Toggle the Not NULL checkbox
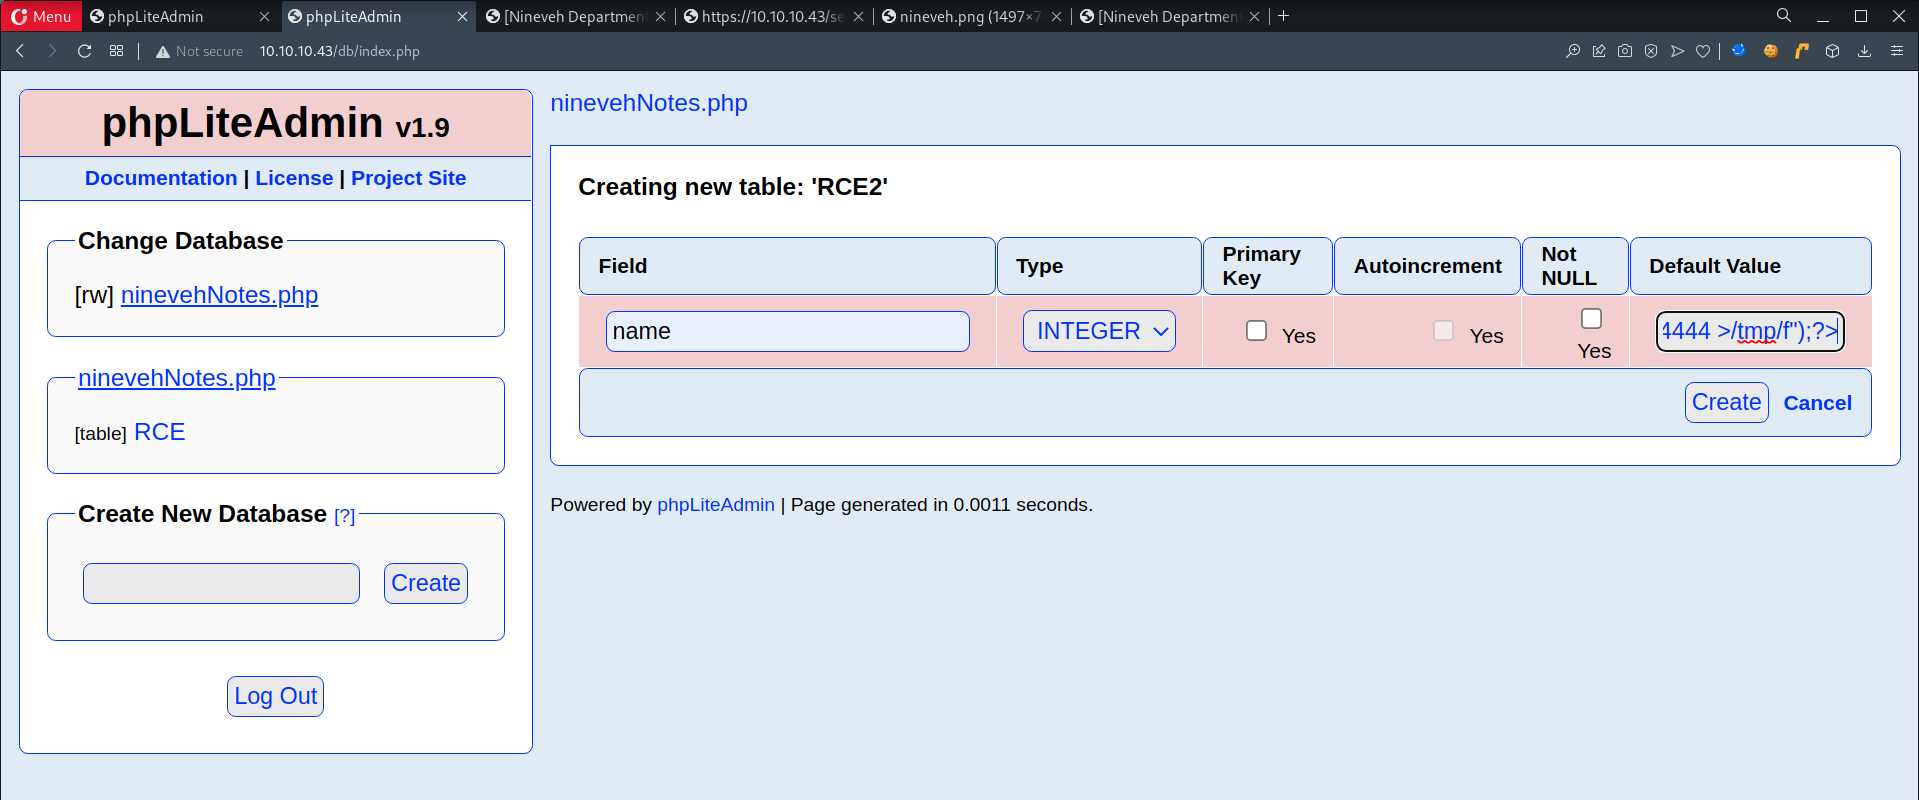 (1591, 319)
